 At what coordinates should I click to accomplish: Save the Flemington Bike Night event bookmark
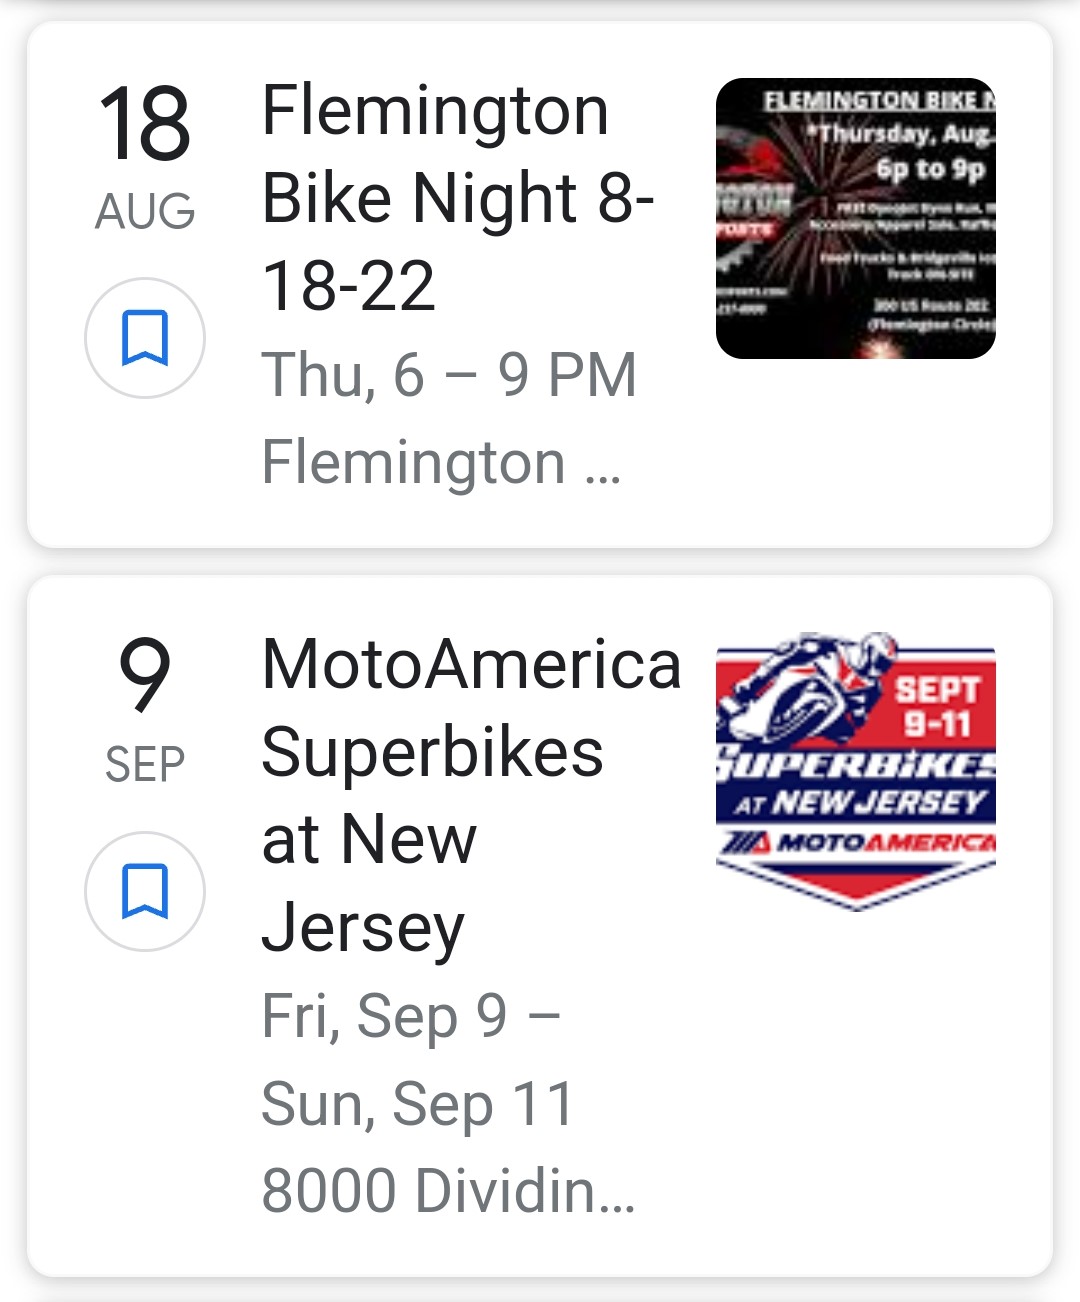pyautogui.click(x=145, y=338)
